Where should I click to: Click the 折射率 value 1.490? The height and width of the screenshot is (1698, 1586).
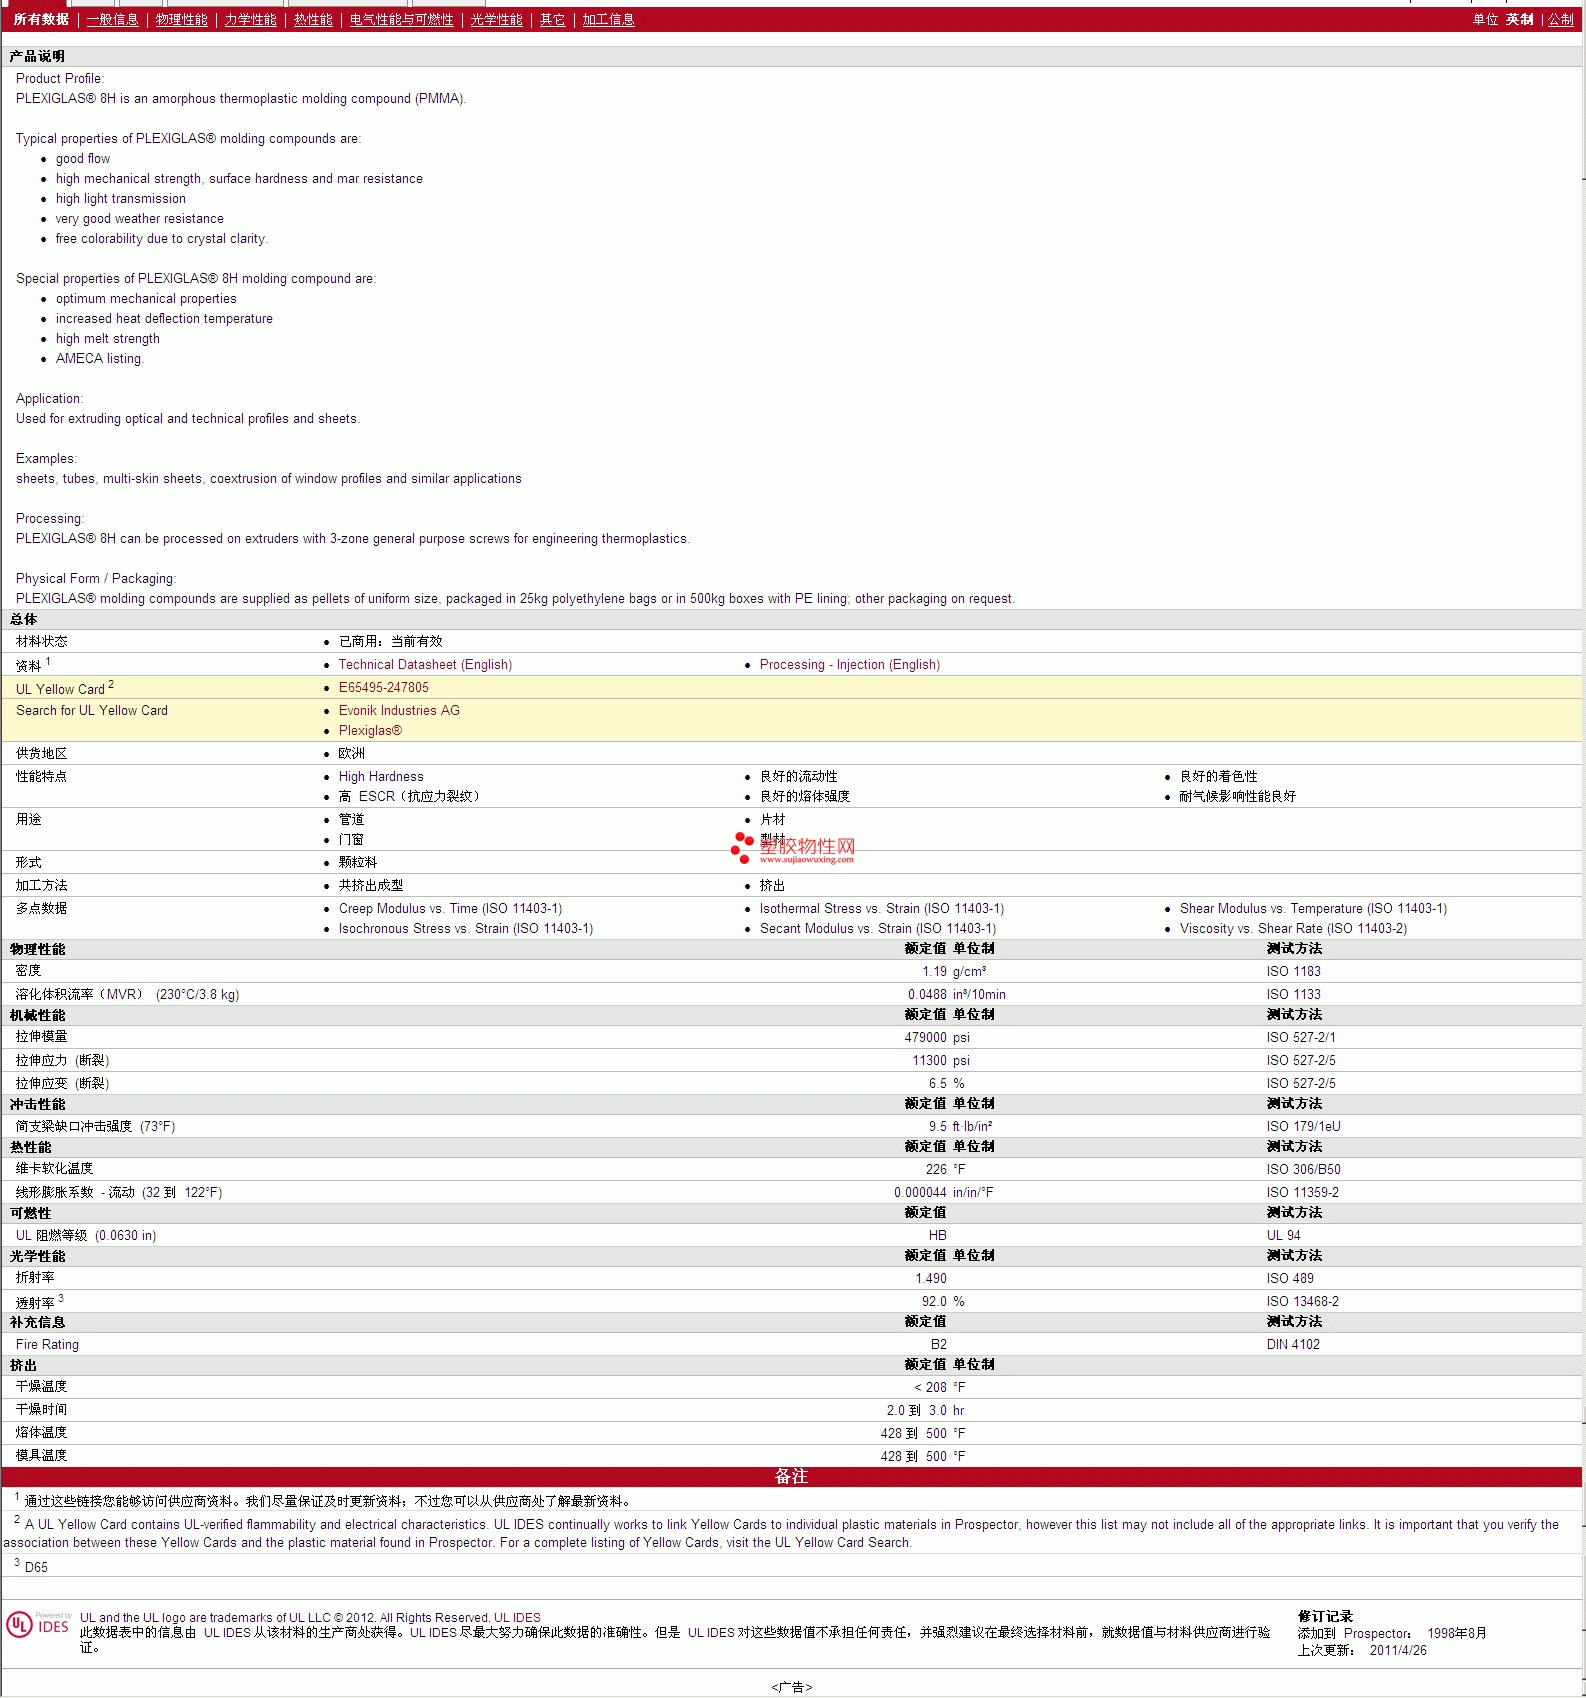point(930,1279)
